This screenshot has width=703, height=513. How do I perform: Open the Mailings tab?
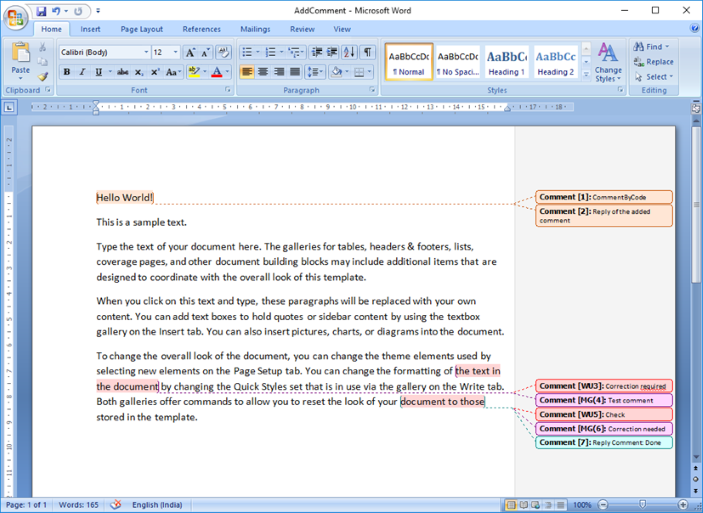[x=255, y=29]
